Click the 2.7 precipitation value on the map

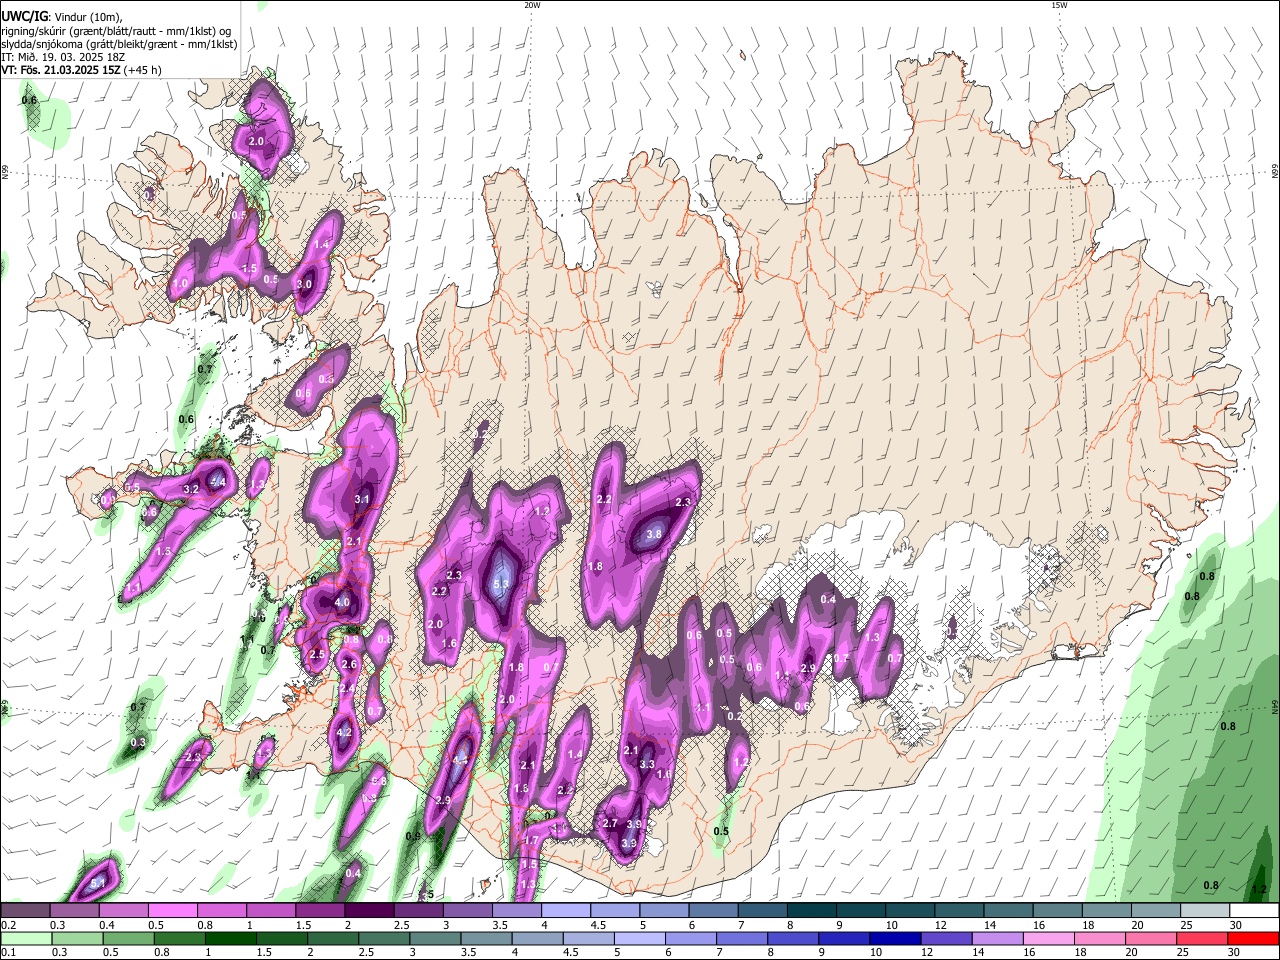610,824
